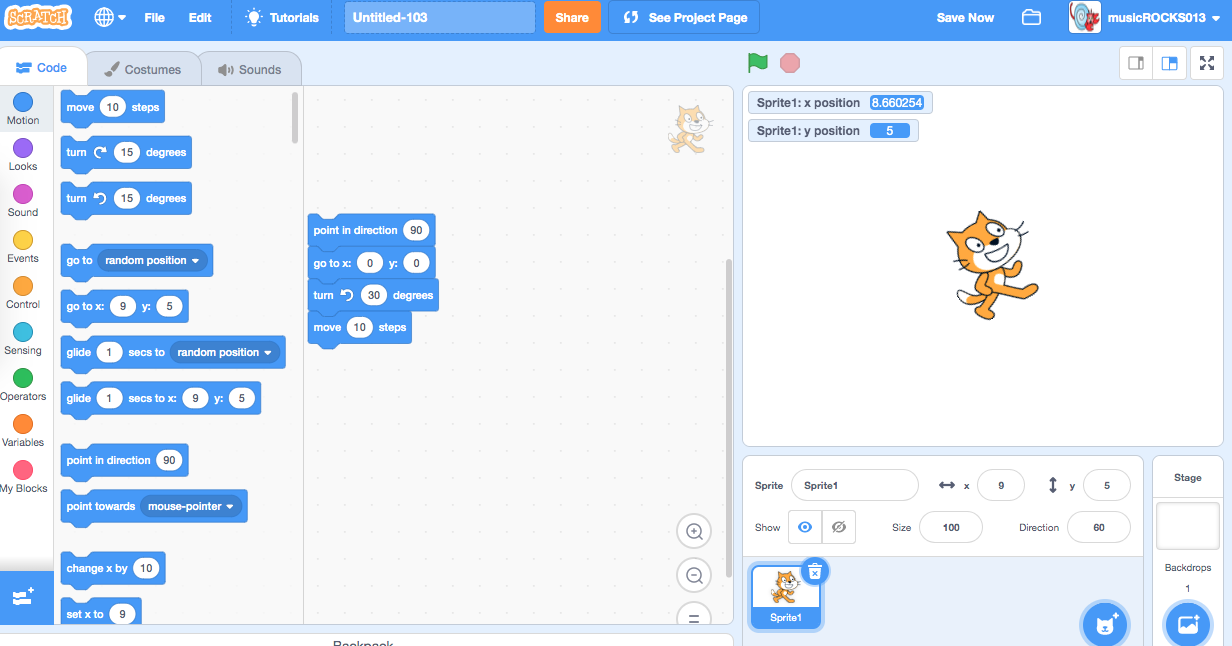
Task: Click the palette 'move 10 steps' block
Action: tap(112, 107)
